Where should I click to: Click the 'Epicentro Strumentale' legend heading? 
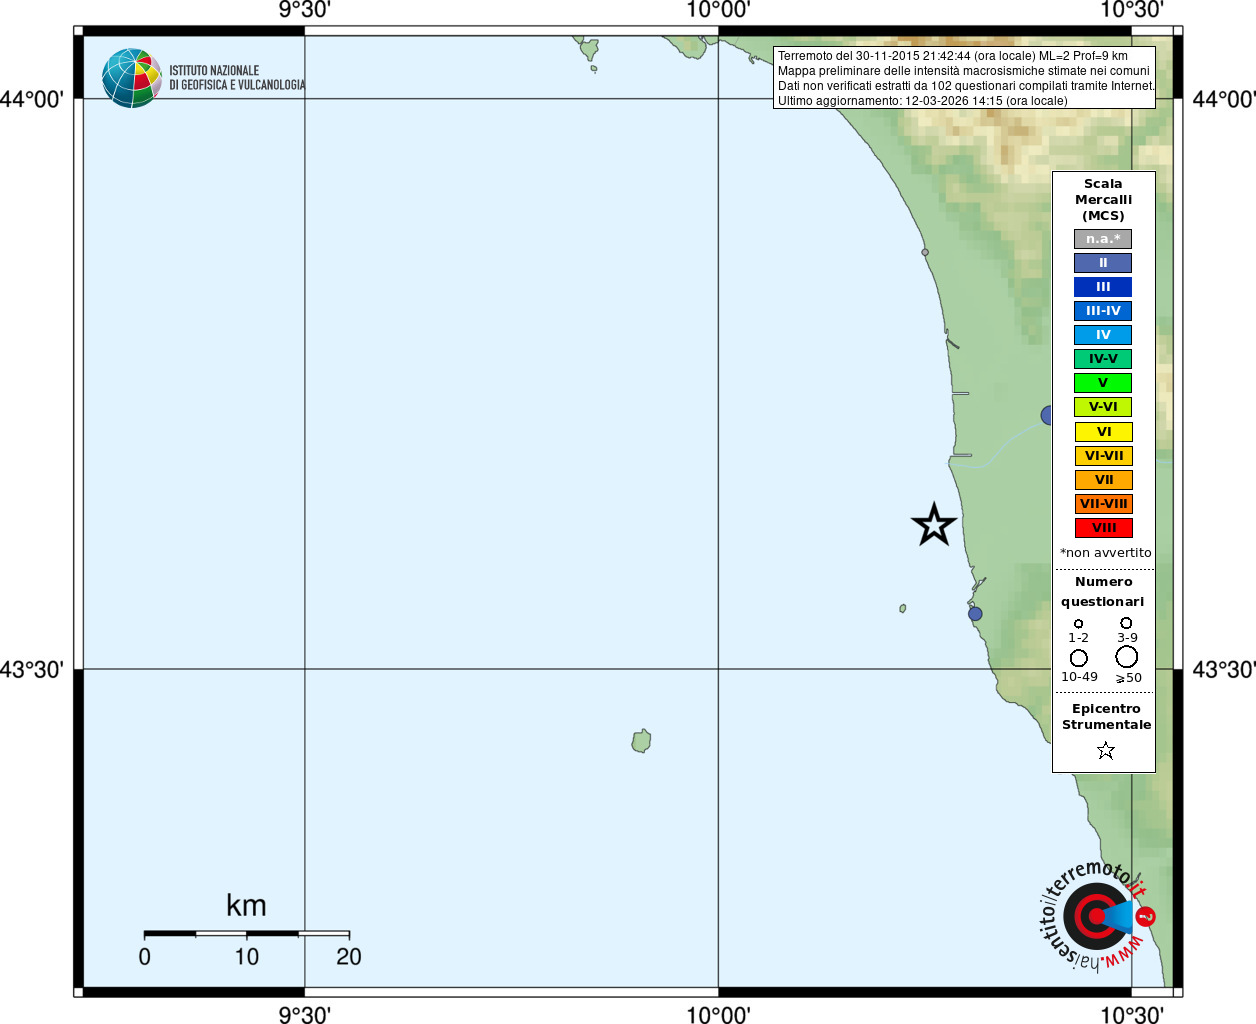[1106, 717]
